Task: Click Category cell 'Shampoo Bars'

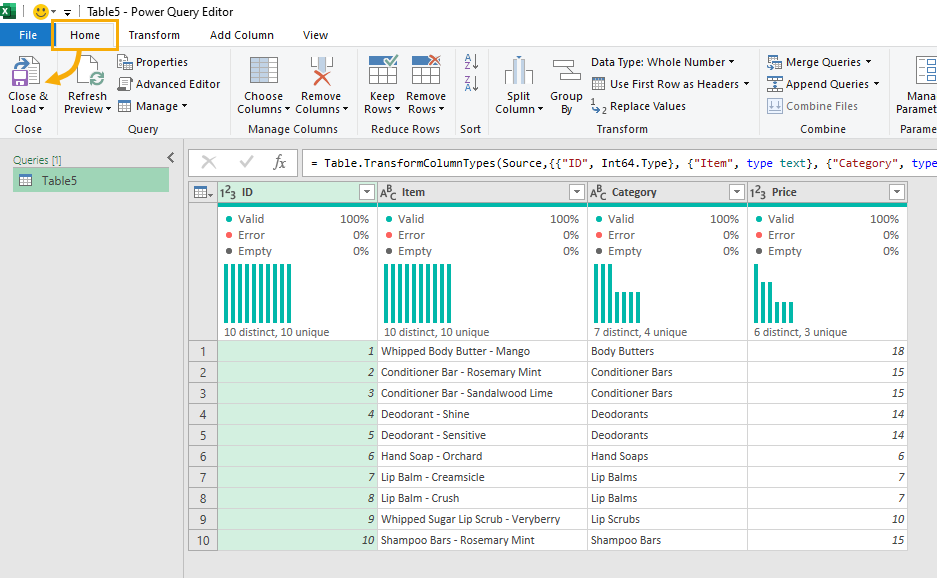Action: 667,540
